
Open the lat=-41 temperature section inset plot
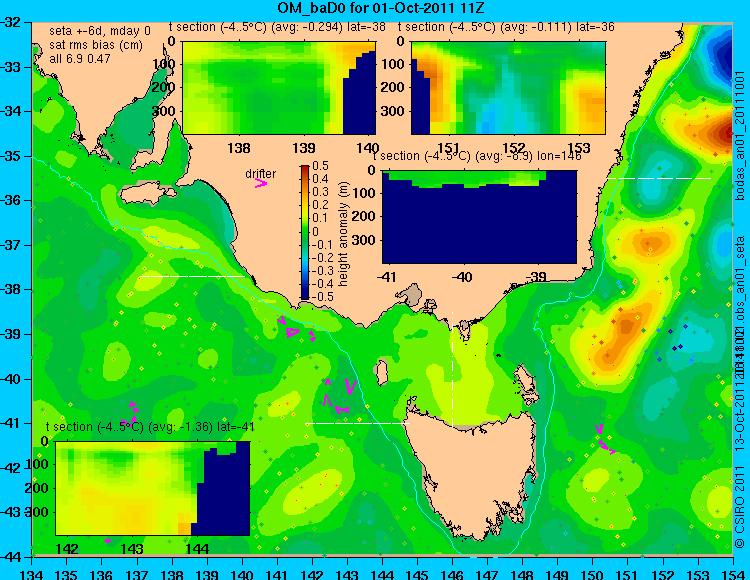(153, 488)
